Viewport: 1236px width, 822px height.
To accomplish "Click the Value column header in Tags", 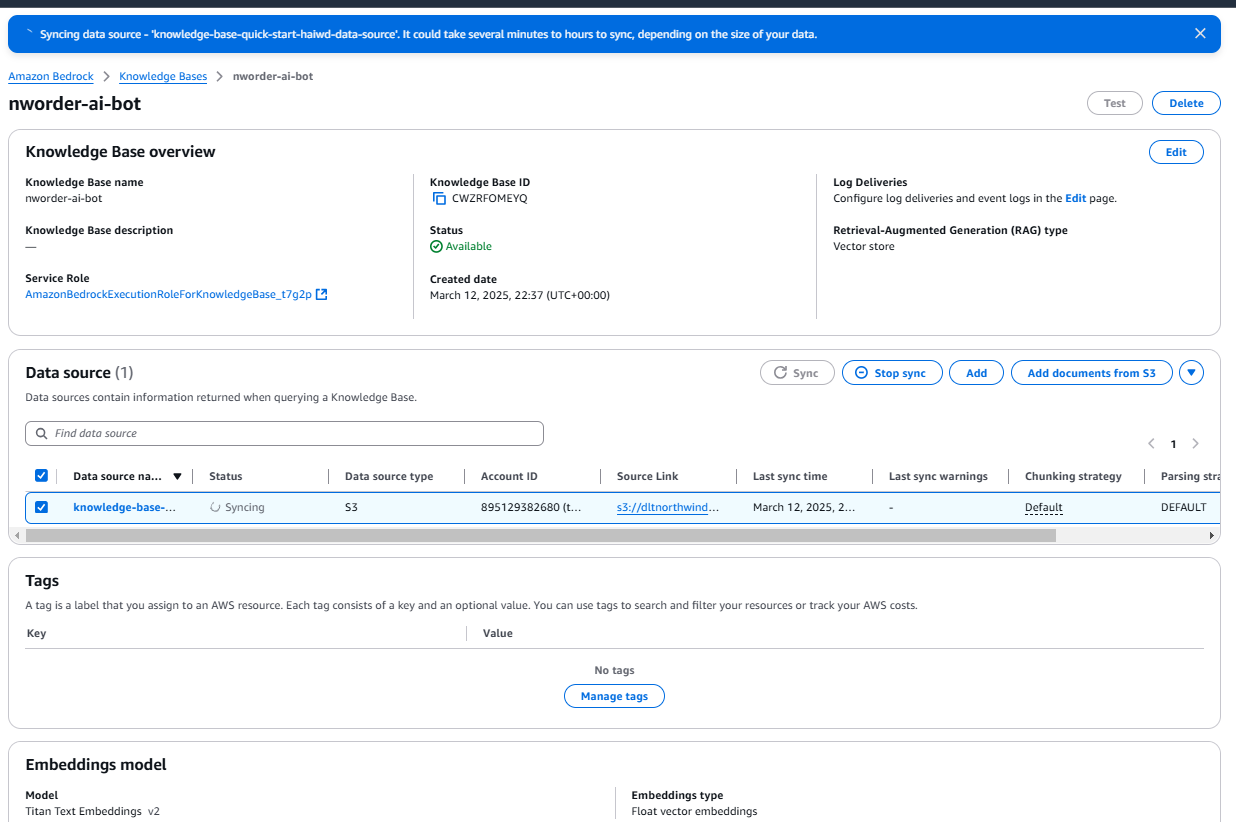I will [x=498, y=633].
